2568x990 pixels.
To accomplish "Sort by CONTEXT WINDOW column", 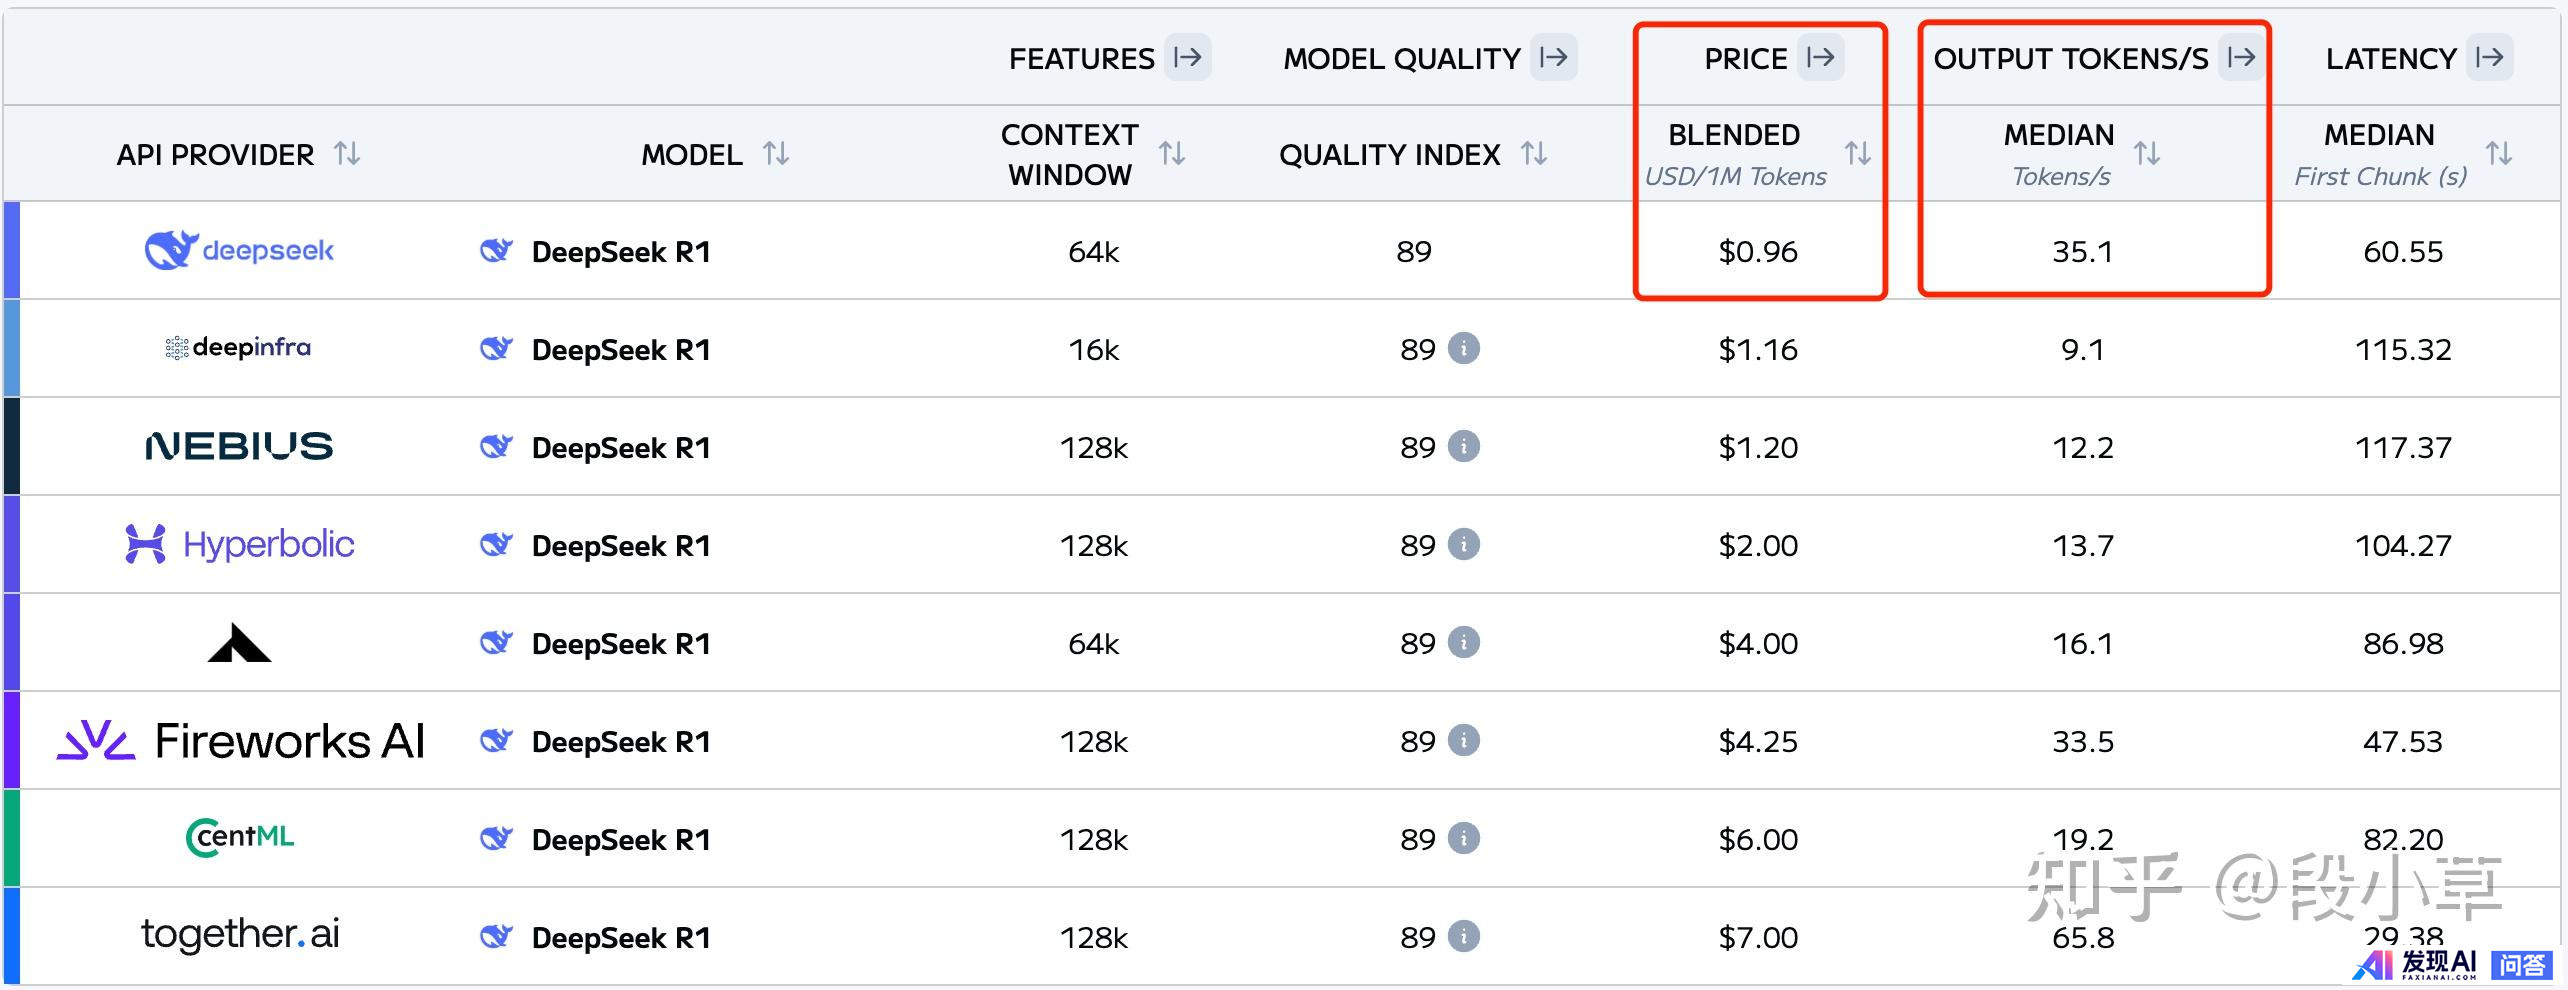I will click(1172, 154).
